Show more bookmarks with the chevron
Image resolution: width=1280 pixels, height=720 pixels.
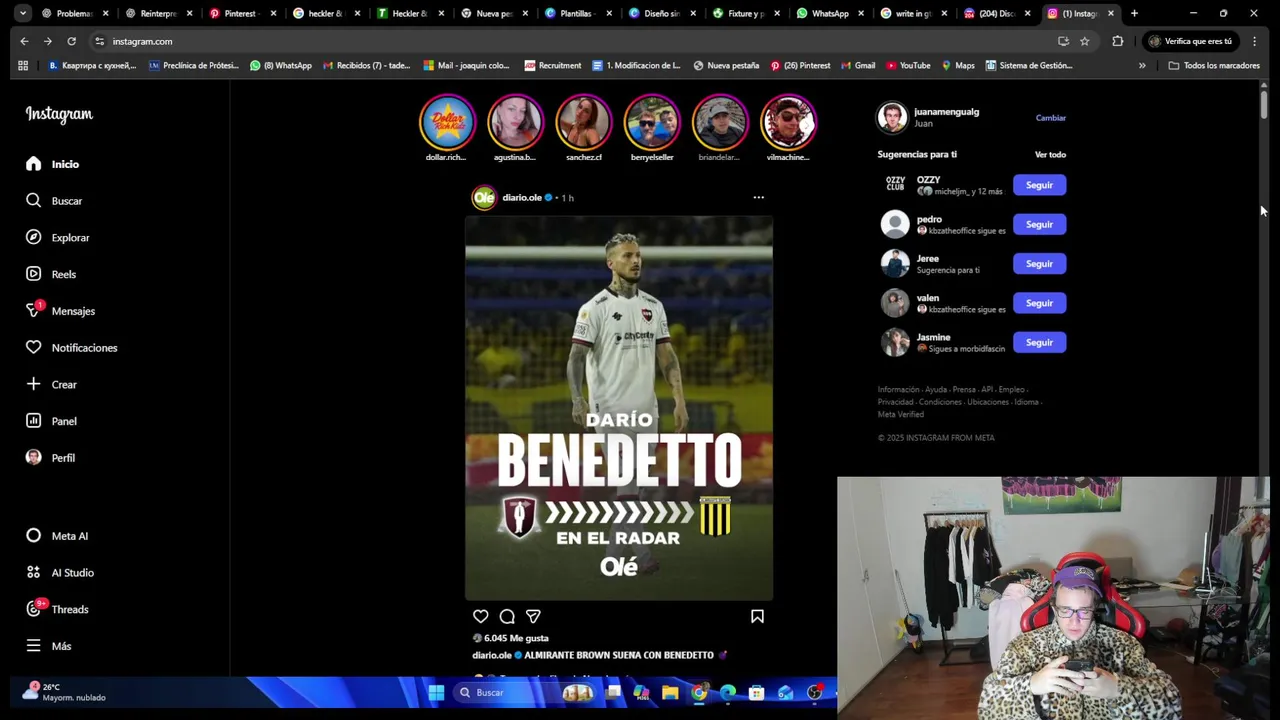click(x=1142, y=66)
